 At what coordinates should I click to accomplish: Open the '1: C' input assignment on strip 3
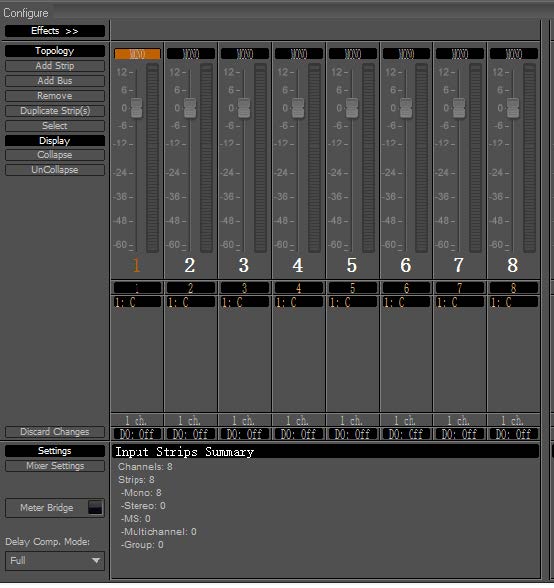coord(245,302)
